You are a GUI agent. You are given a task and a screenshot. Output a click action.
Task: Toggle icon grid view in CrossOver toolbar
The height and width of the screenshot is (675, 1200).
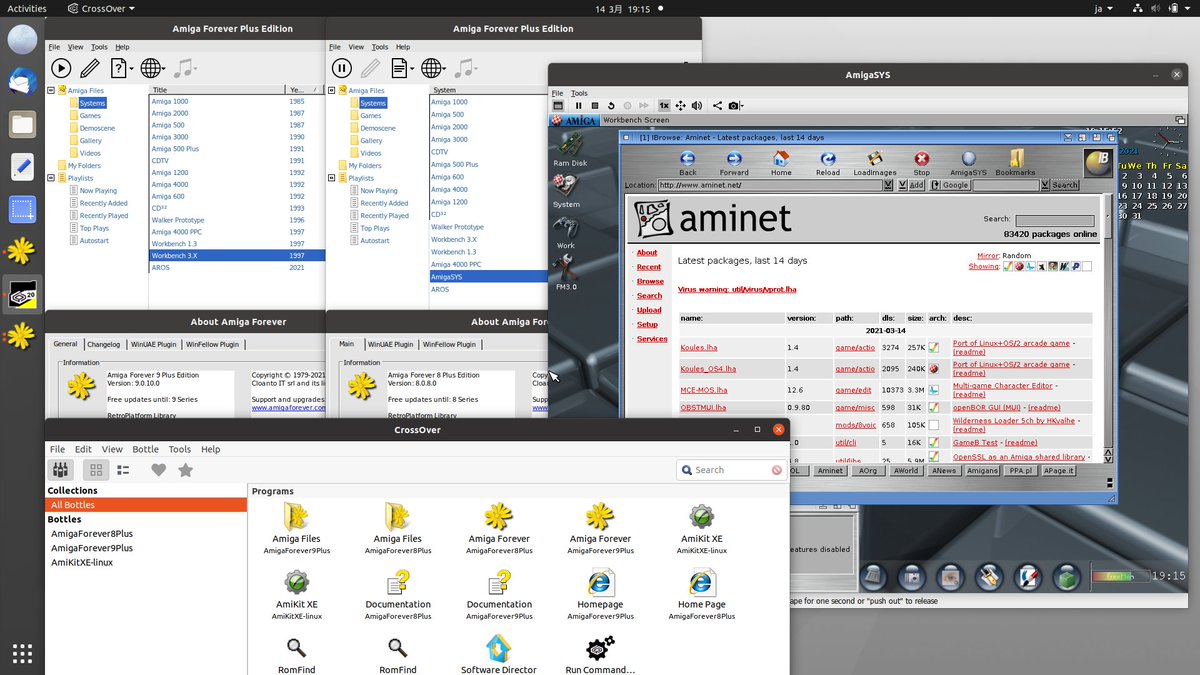coord(96,470)
